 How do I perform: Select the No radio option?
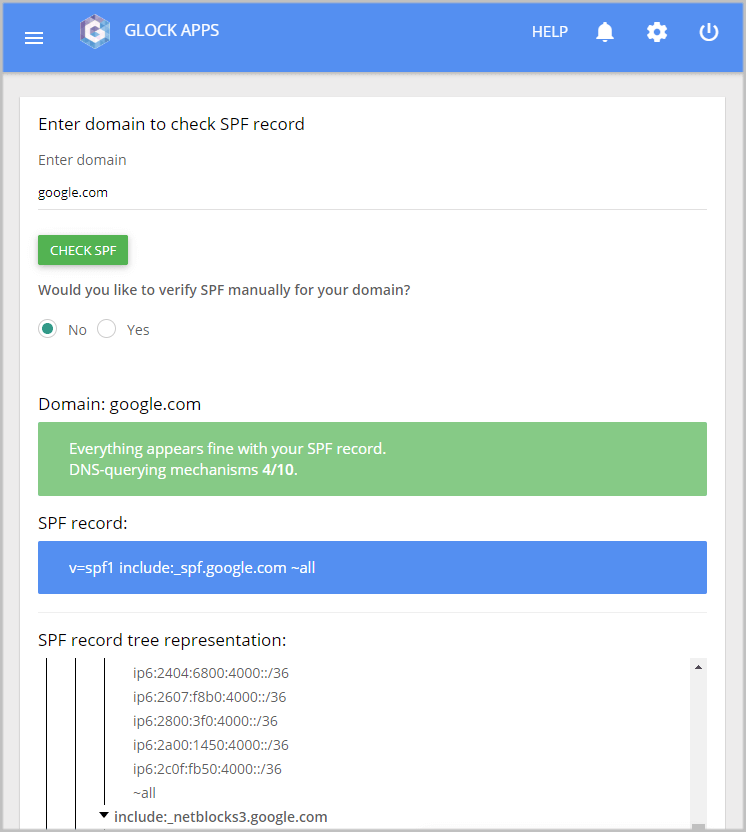pyautogui.click(x=48, y=329)
